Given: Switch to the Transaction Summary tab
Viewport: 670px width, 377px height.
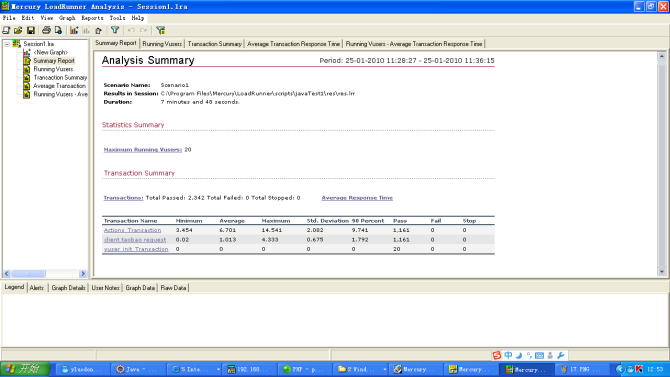Looking at the screenshot, I should click(215, 44).
